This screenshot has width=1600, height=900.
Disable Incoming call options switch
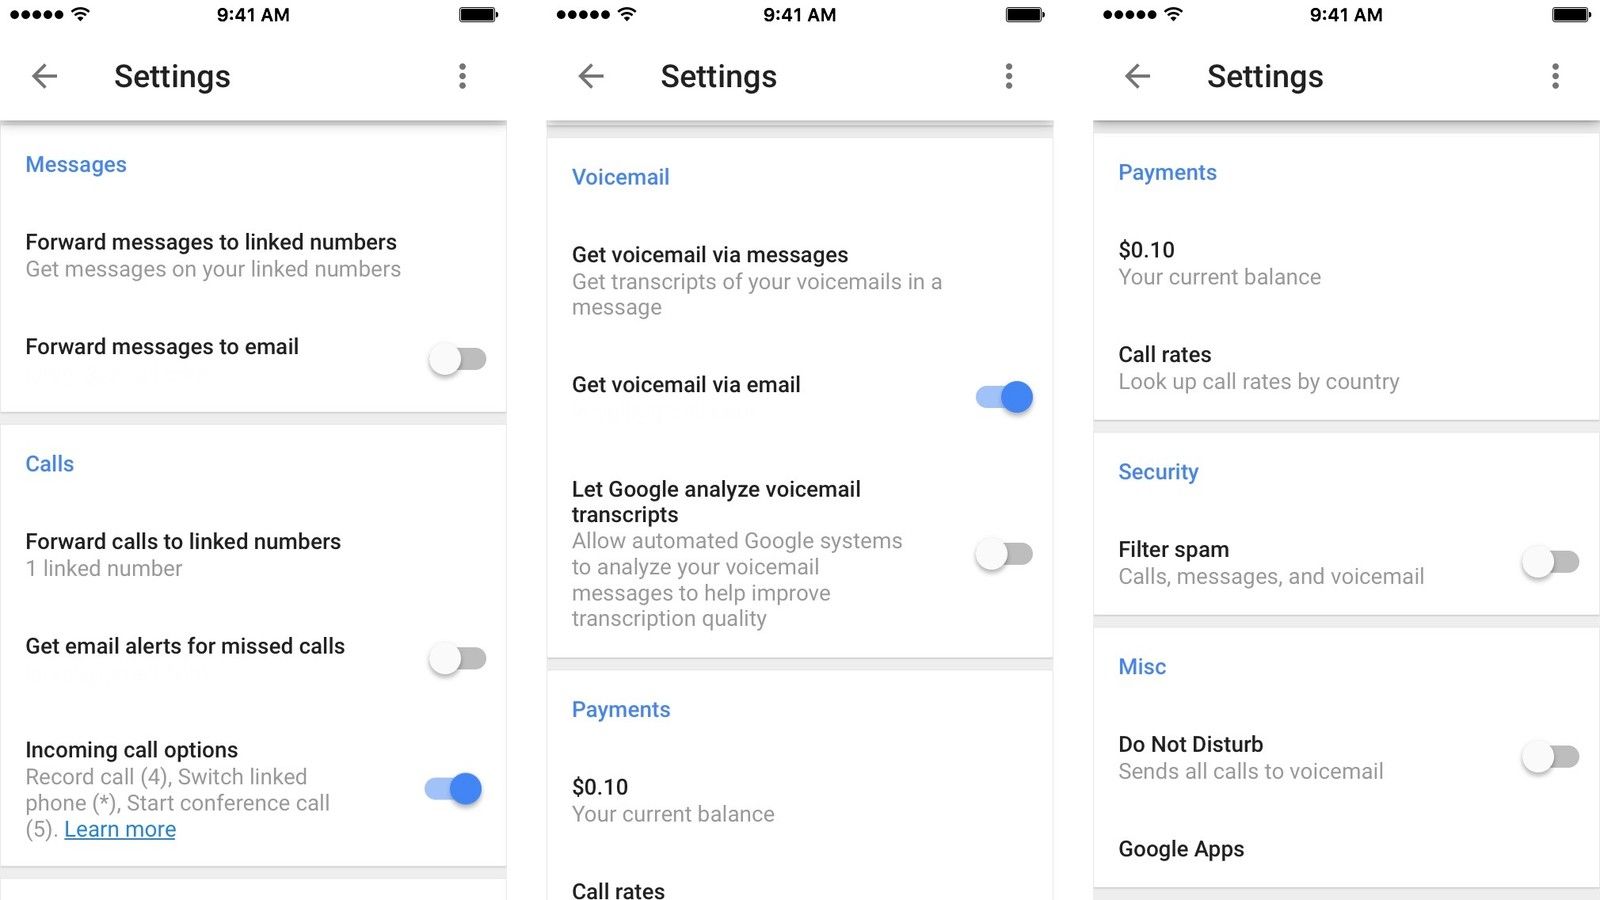coord(454,789)
